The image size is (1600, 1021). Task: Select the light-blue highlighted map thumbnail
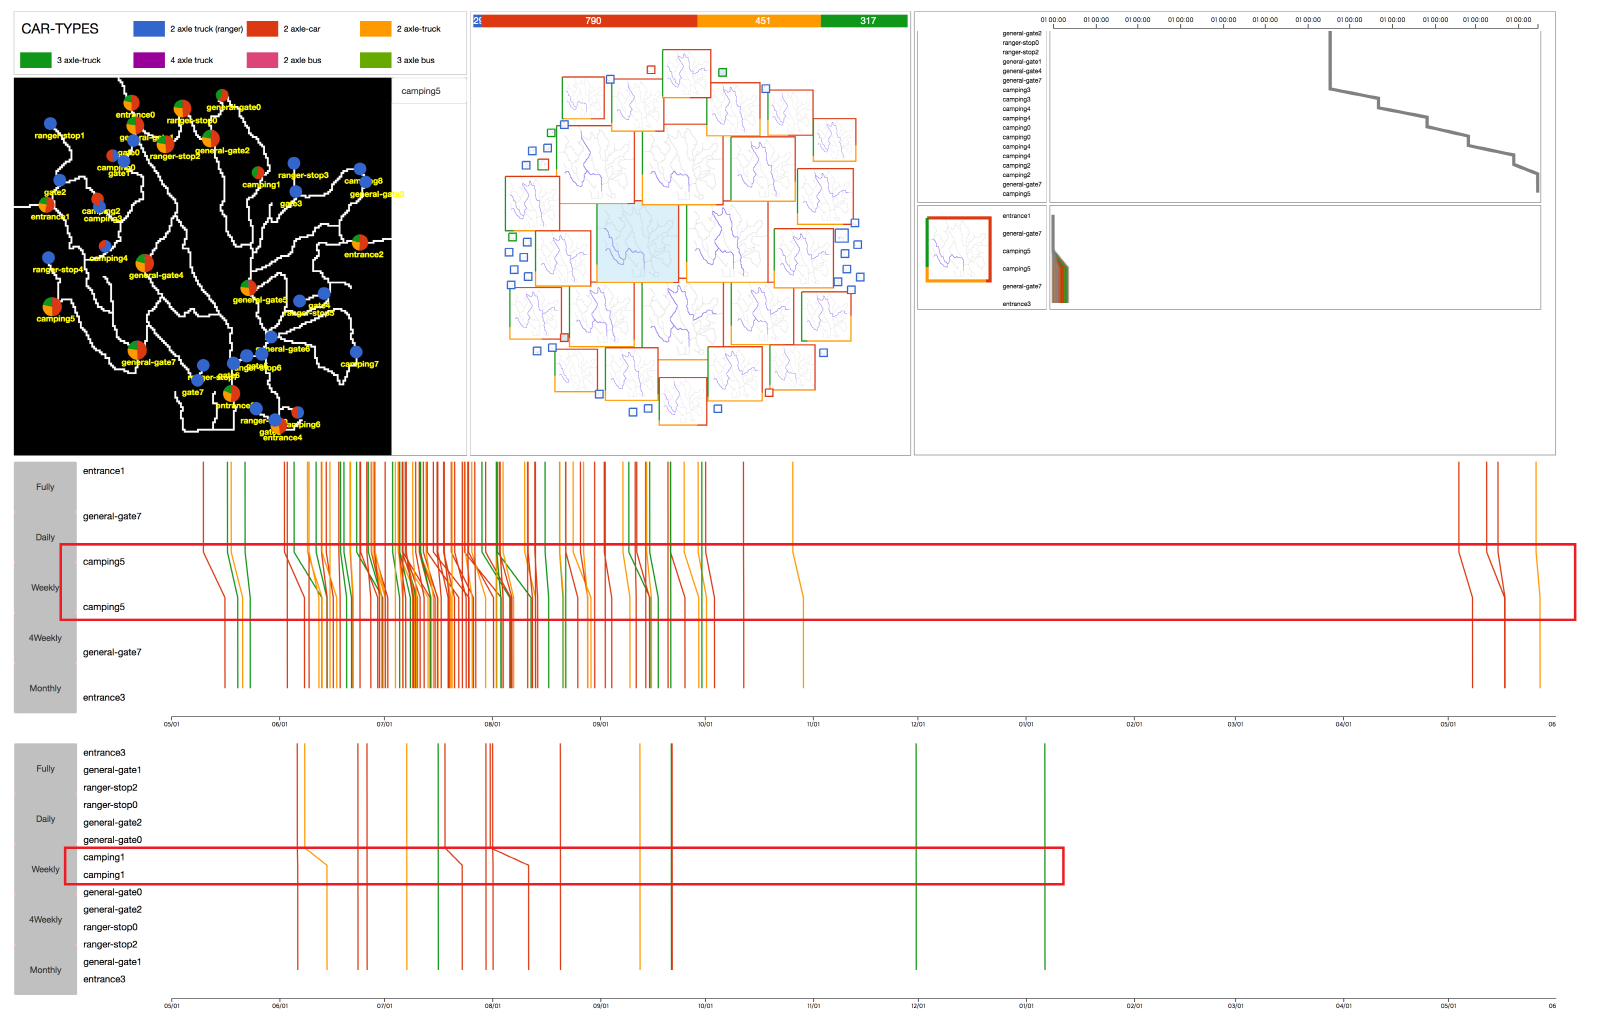click(x=637, y=243)
